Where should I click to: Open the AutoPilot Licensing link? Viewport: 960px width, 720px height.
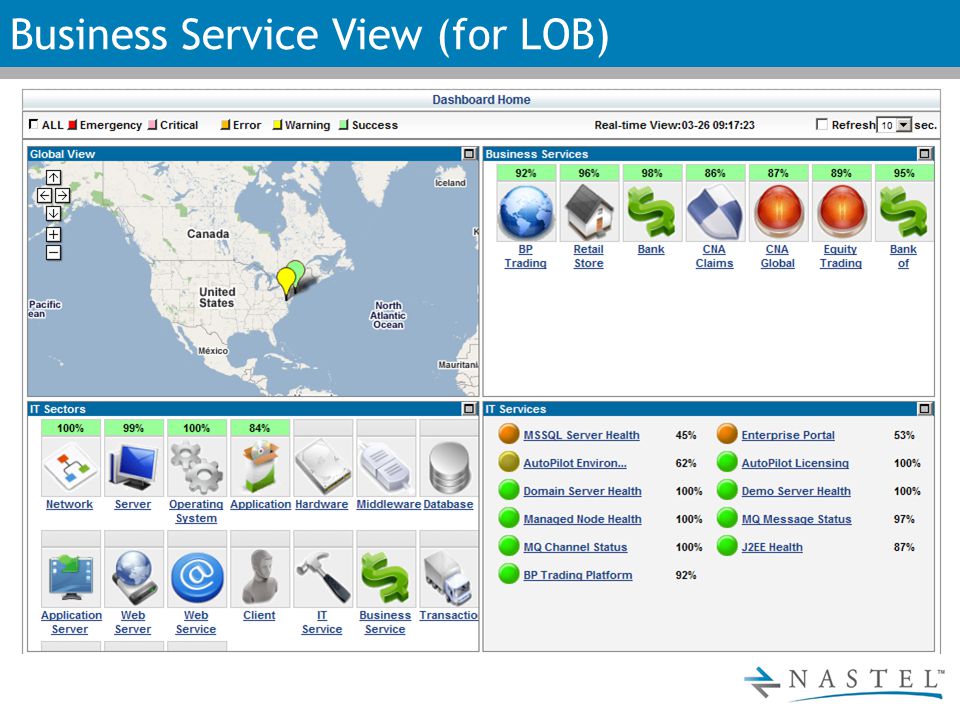[x=795, y=463]
